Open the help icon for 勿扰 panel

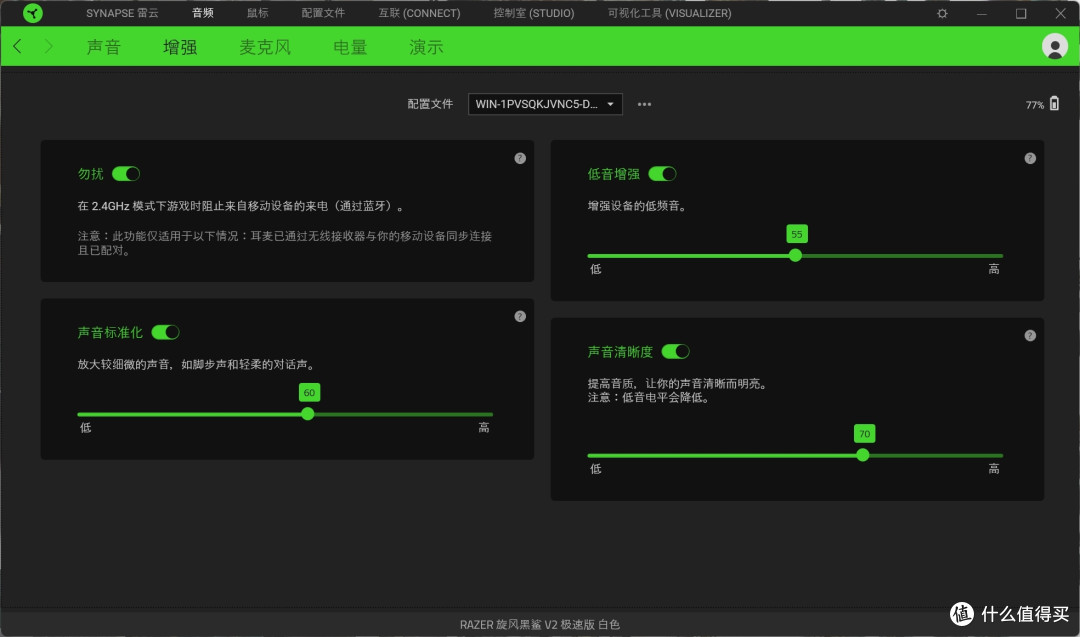520,158
